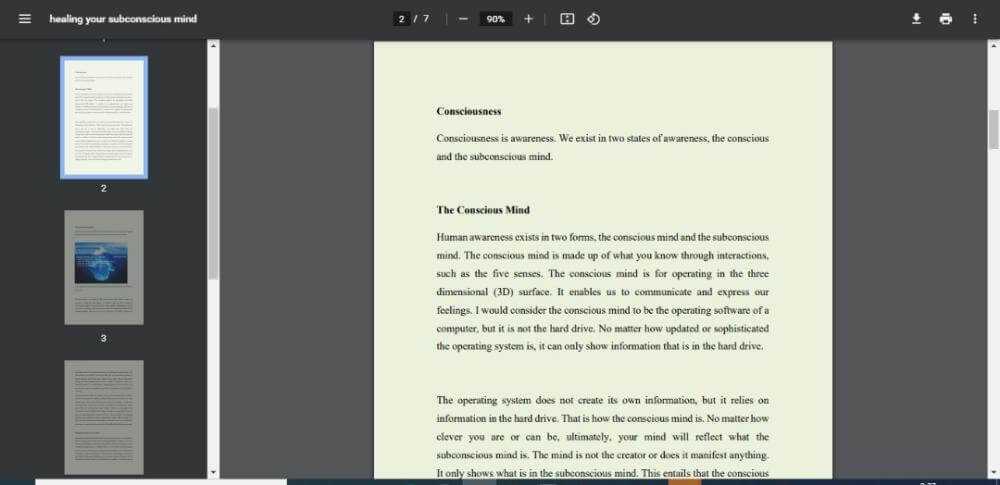Image resolution: width=1000 pixels, height=485 pixels.
Task: Print the document
Action: click(x=946, y=19)
